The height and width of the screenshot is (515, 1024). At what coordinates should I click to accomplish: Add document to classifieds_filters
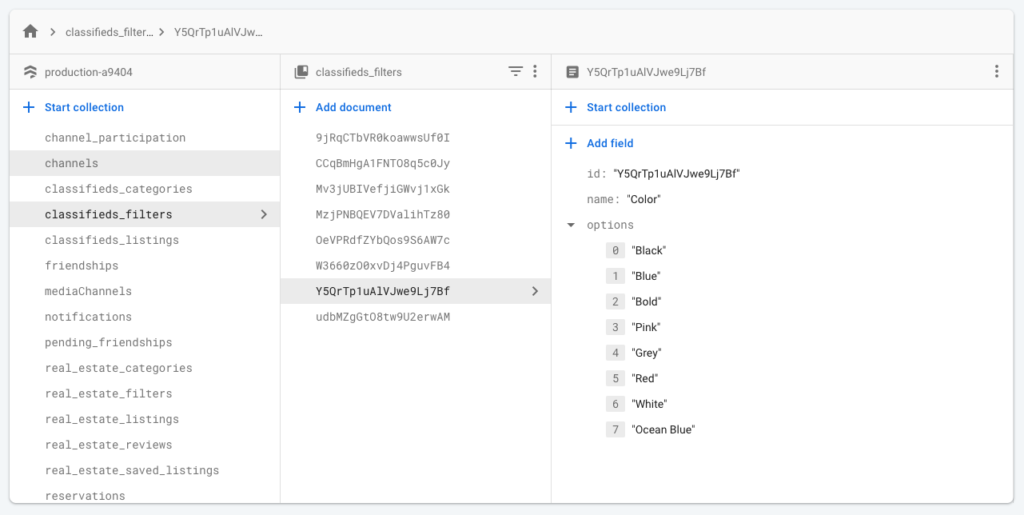click(x=353, y=107)
